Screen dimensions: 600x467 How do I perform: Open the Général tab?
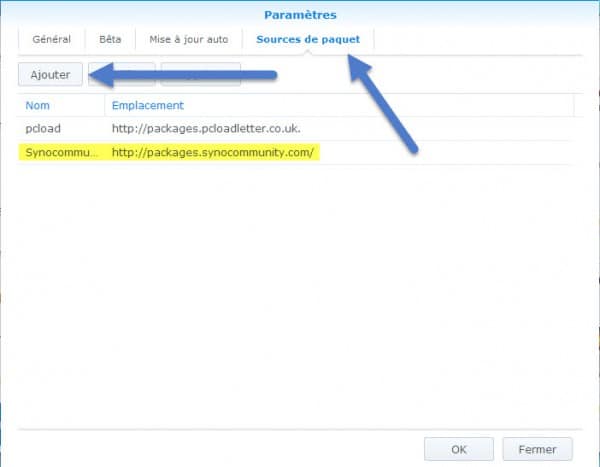(50, 40)
